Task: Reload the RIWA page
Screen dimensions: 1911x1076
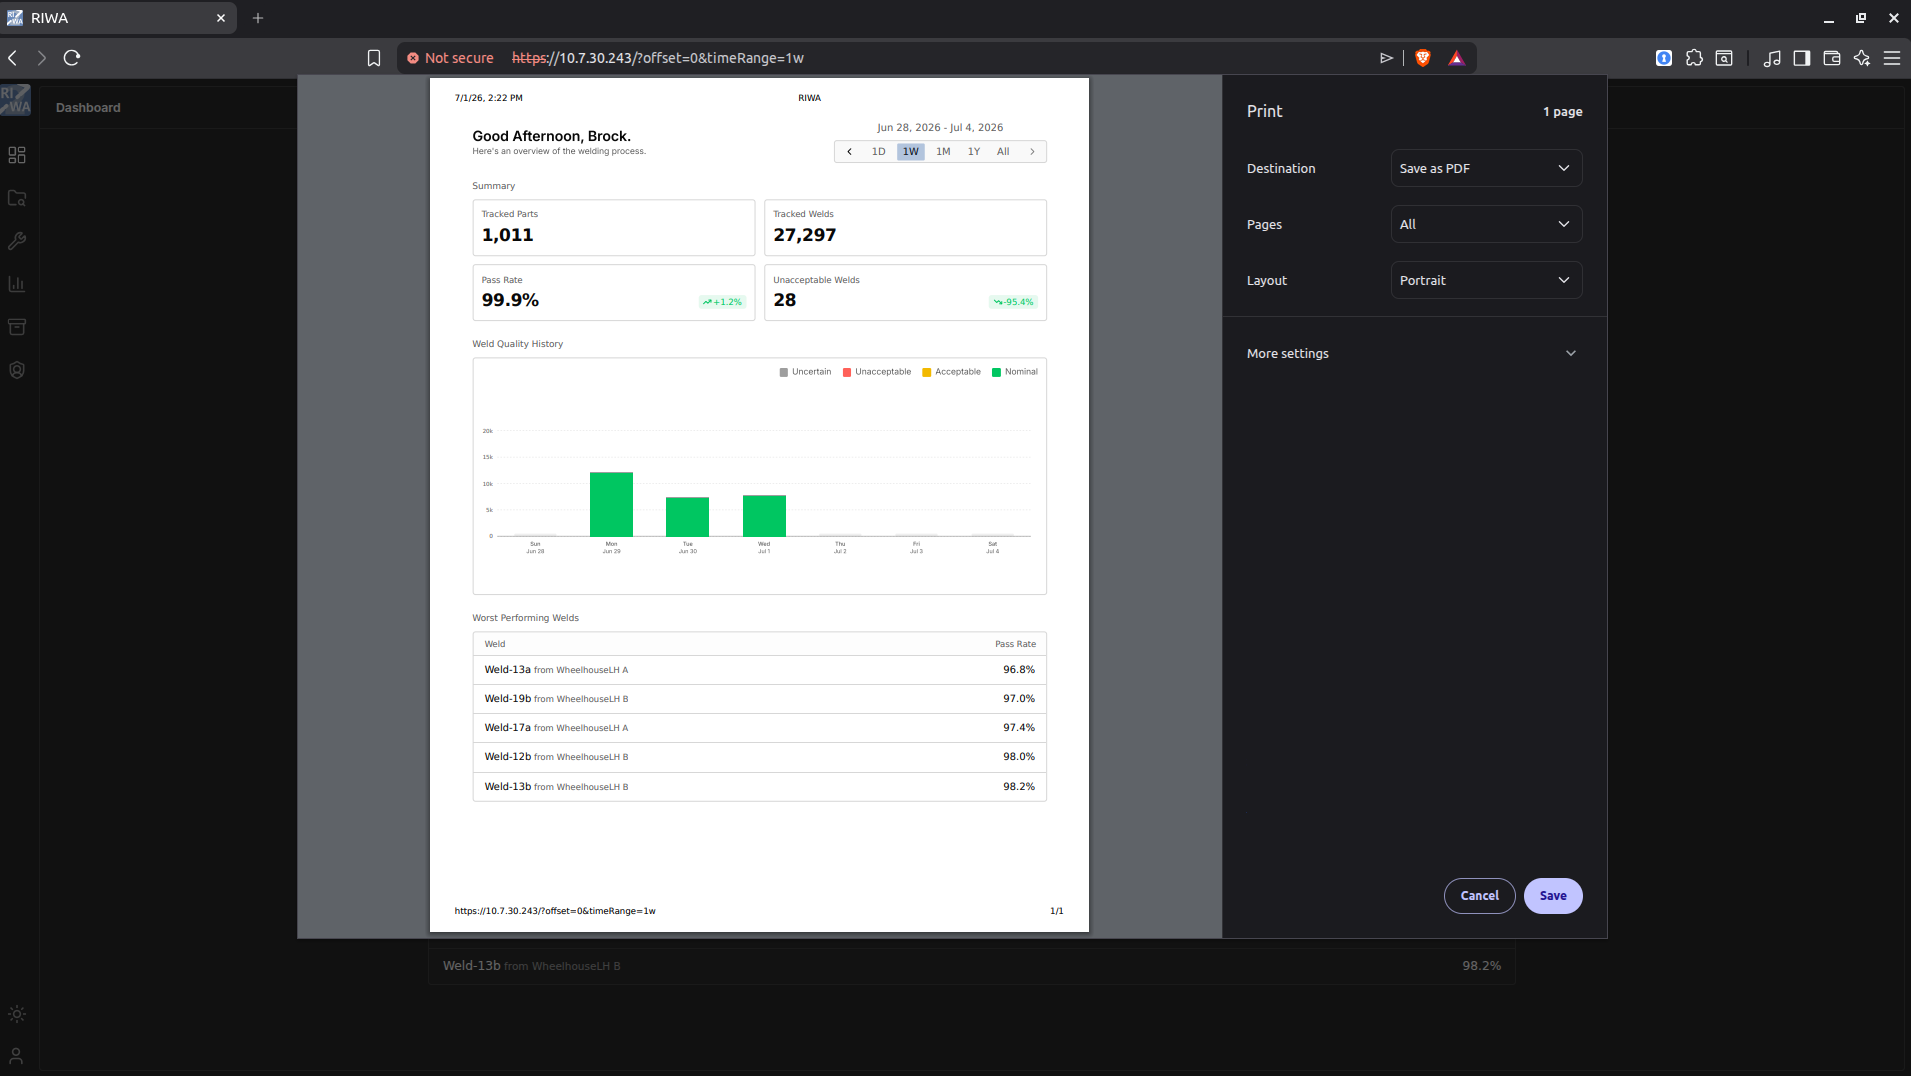Action: pos(72,58)
